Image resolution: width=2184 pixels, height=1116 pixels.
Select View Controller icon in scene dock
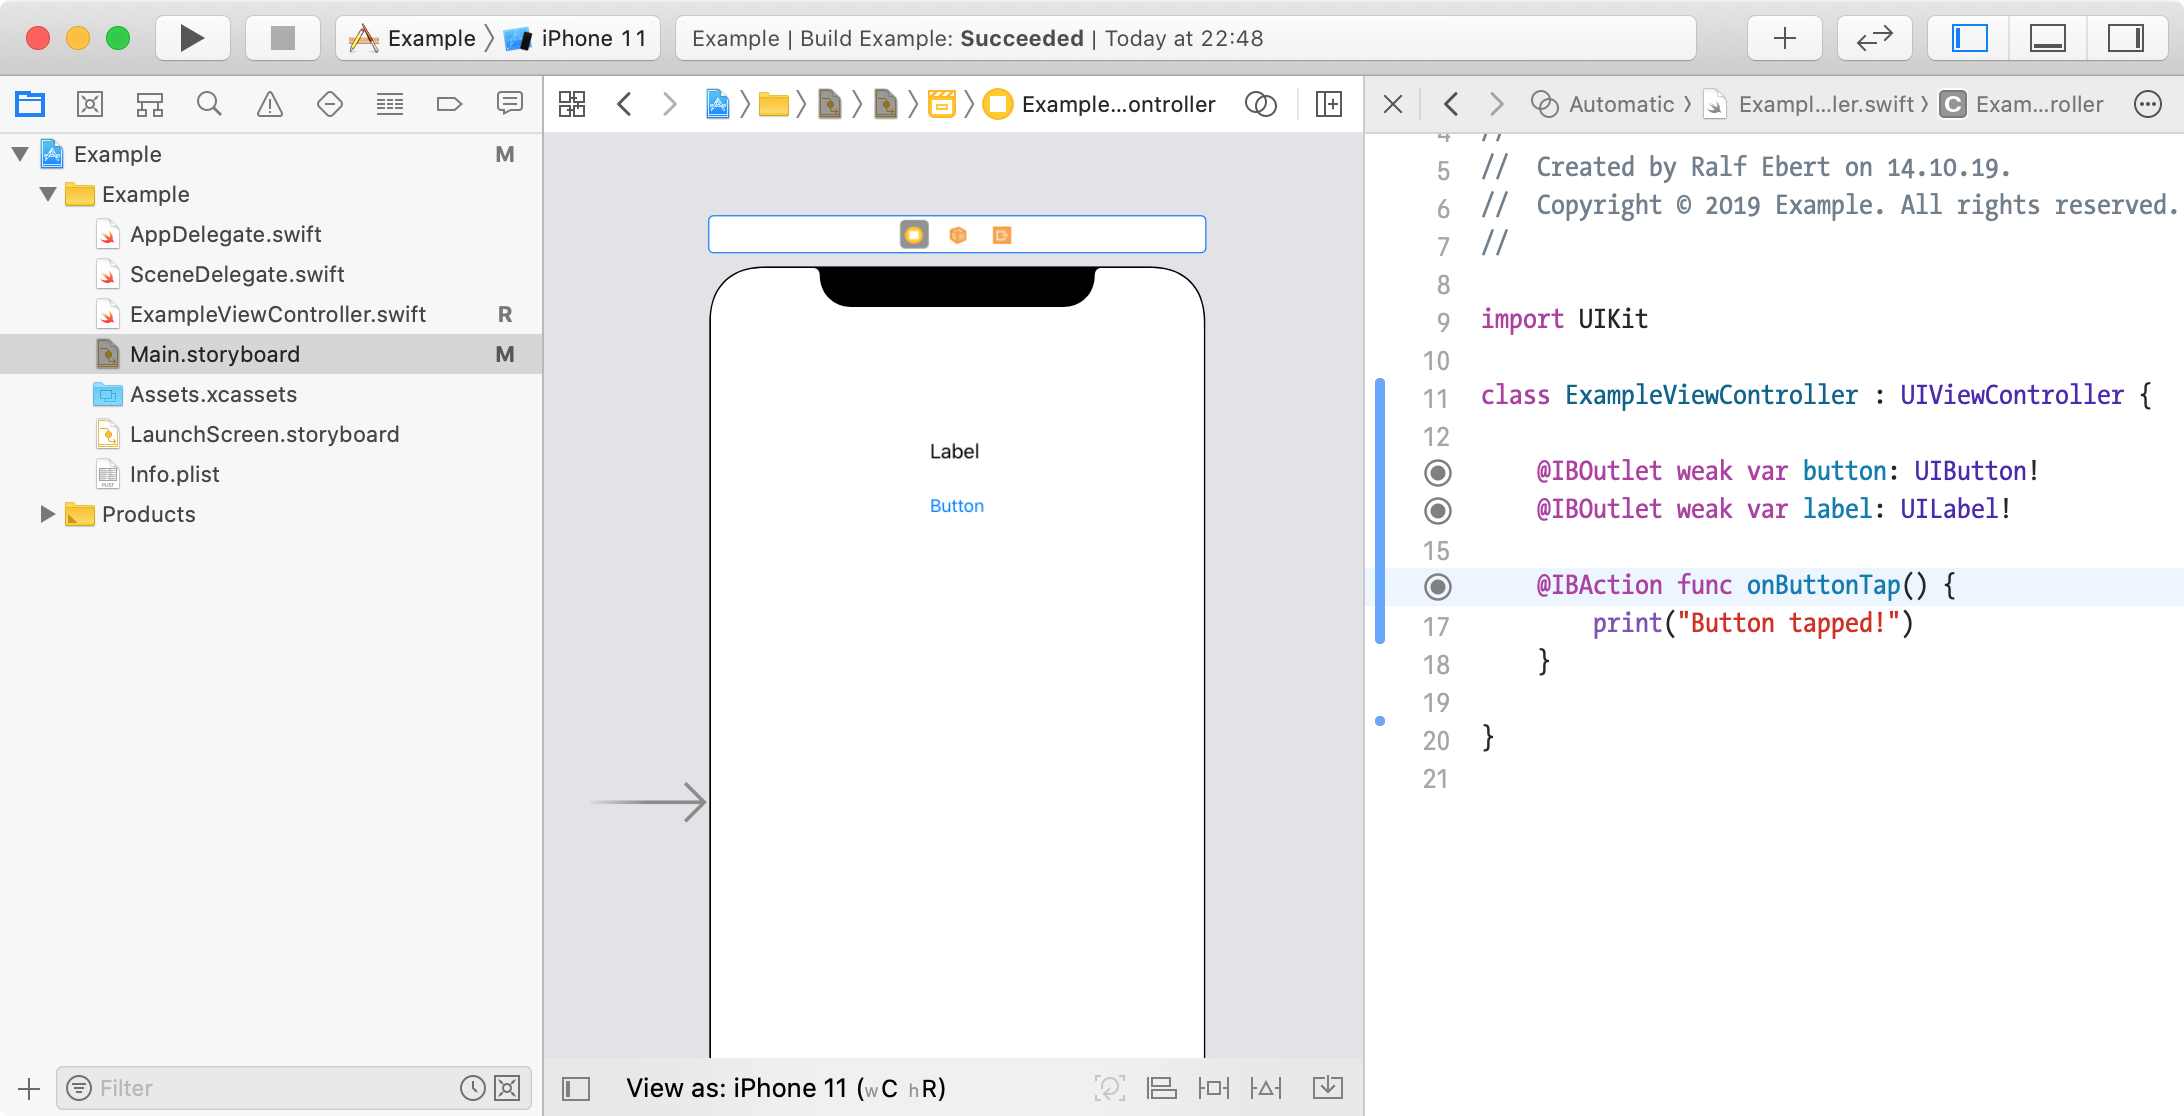914,235
